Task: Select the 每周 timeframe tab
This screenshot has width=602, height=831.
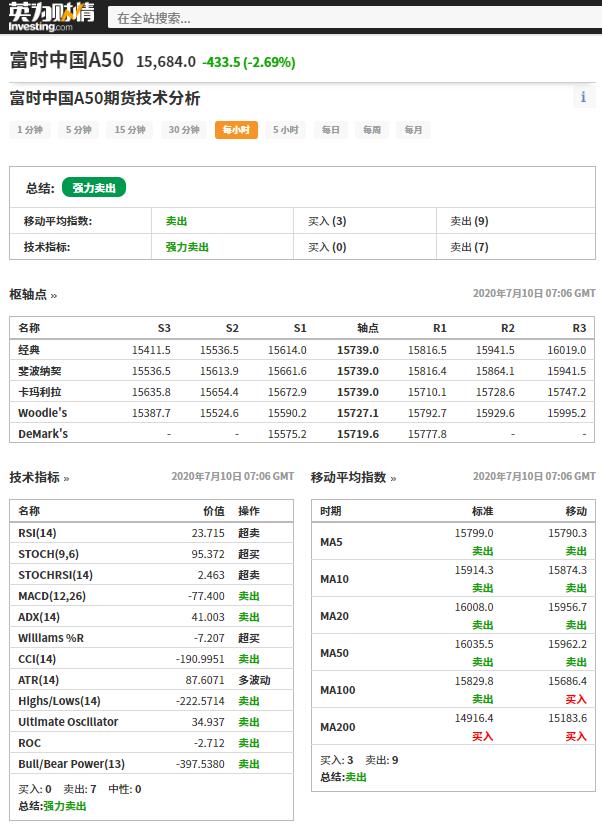Action: pyautogui.click(x=371, y=130)
